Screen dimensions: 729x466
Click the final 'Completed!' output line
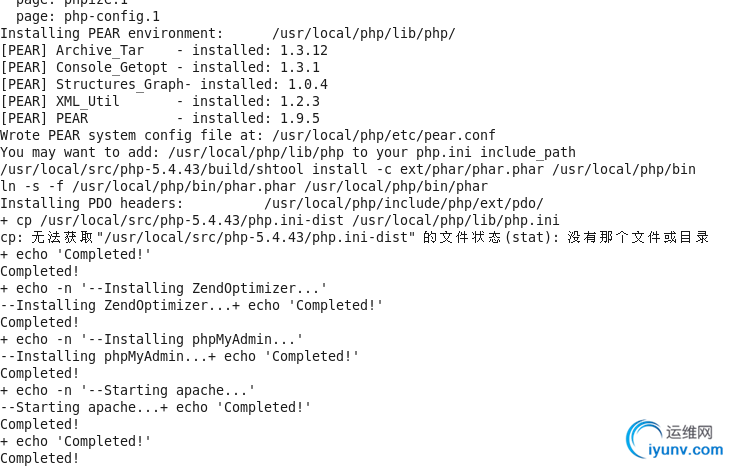[40, 458]
